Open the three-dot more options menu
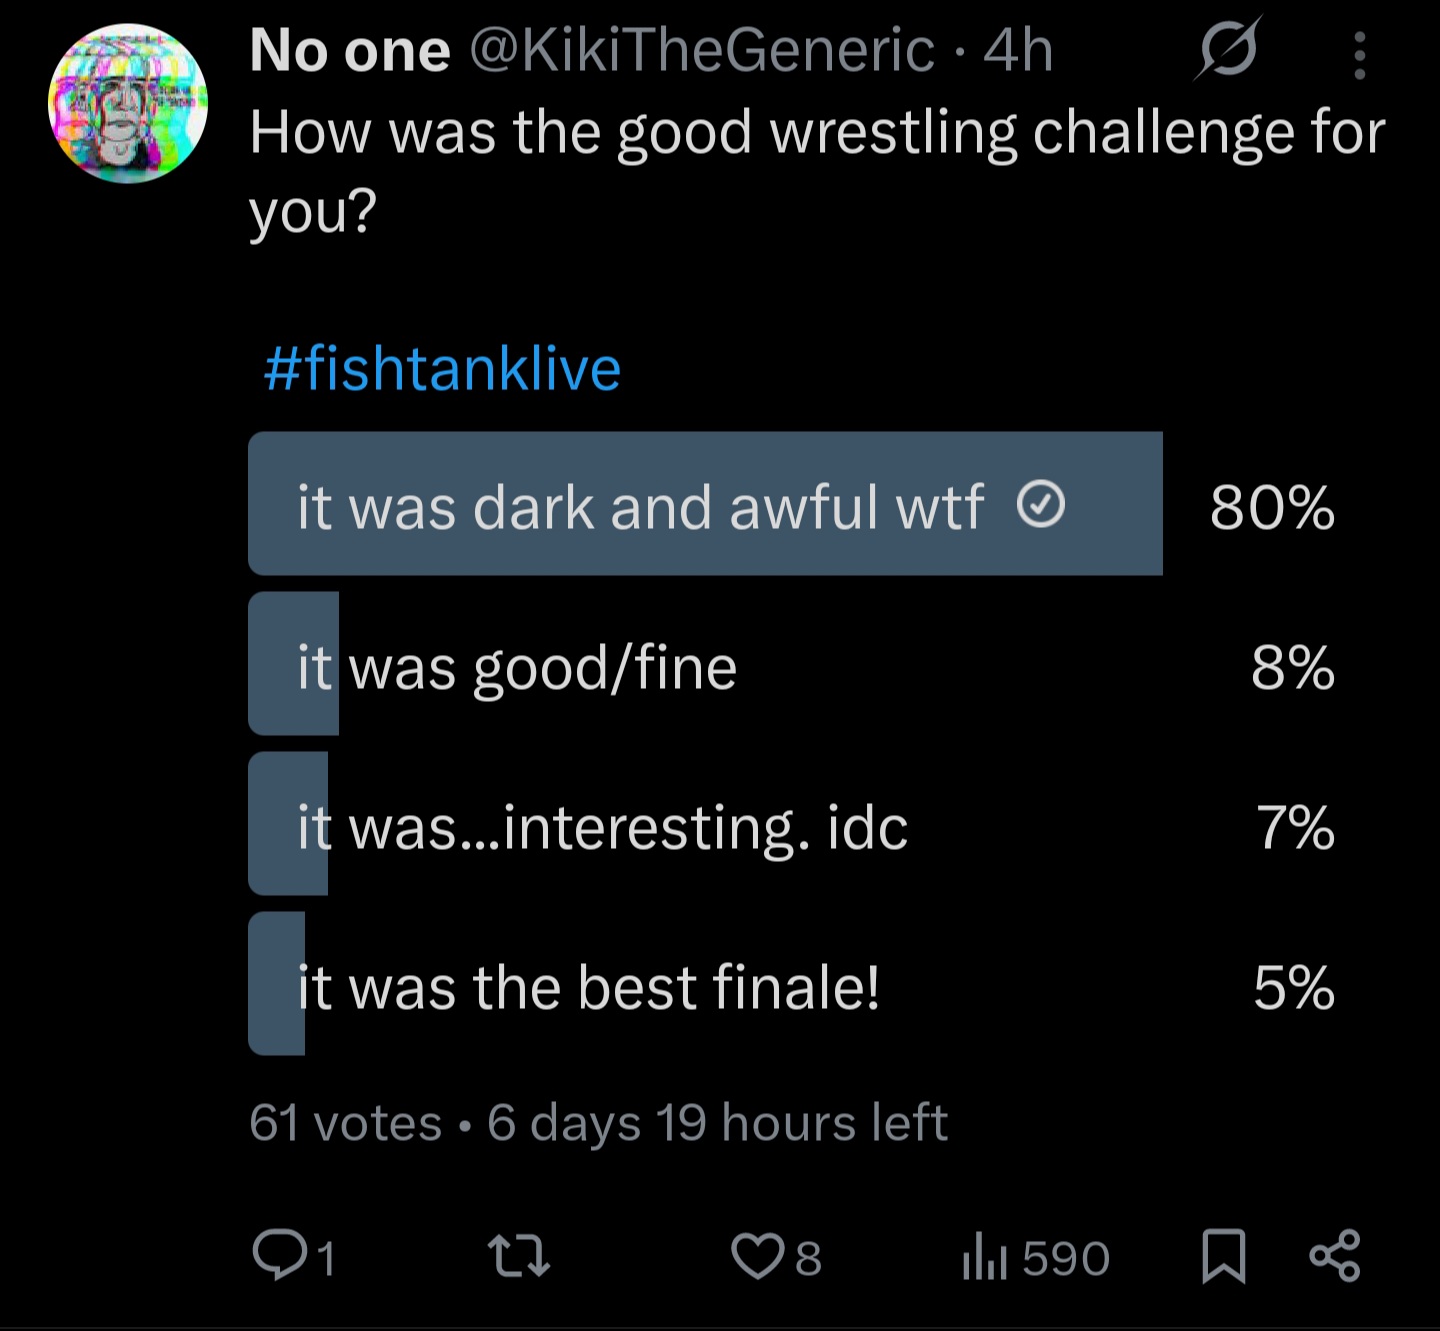Screen dimensions: 1440x1331 coord(1359,54)
